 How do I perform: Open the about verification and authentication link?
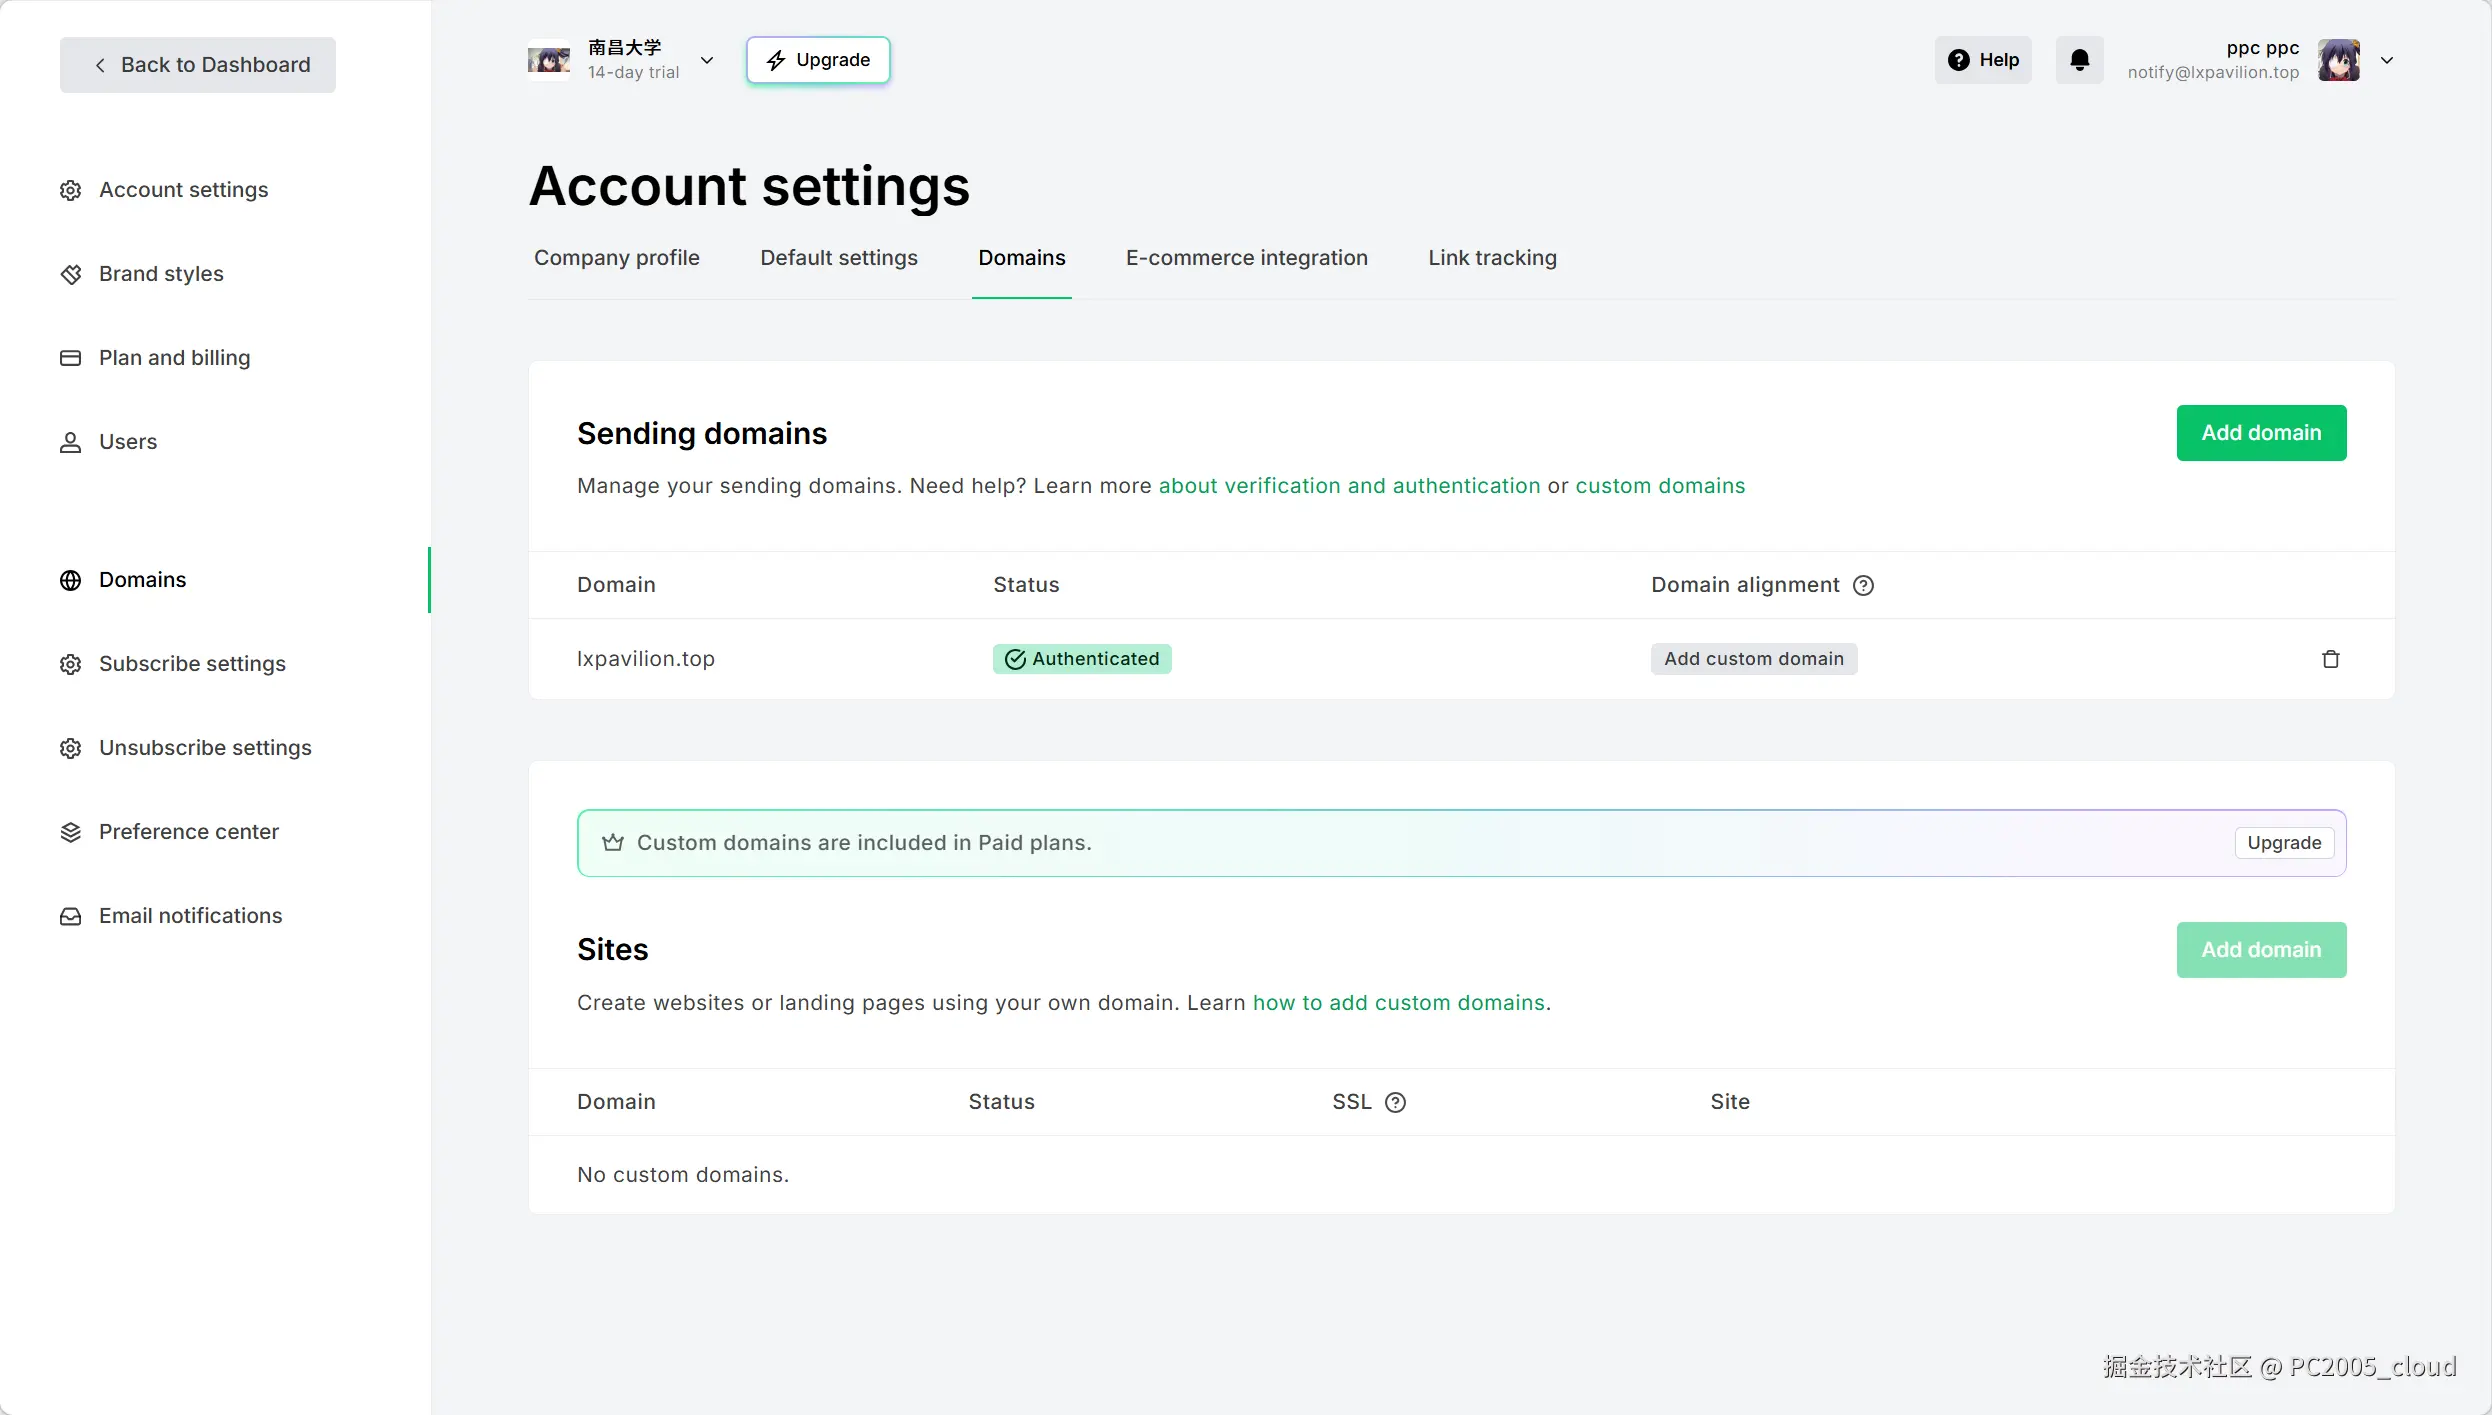point(1349,486)
